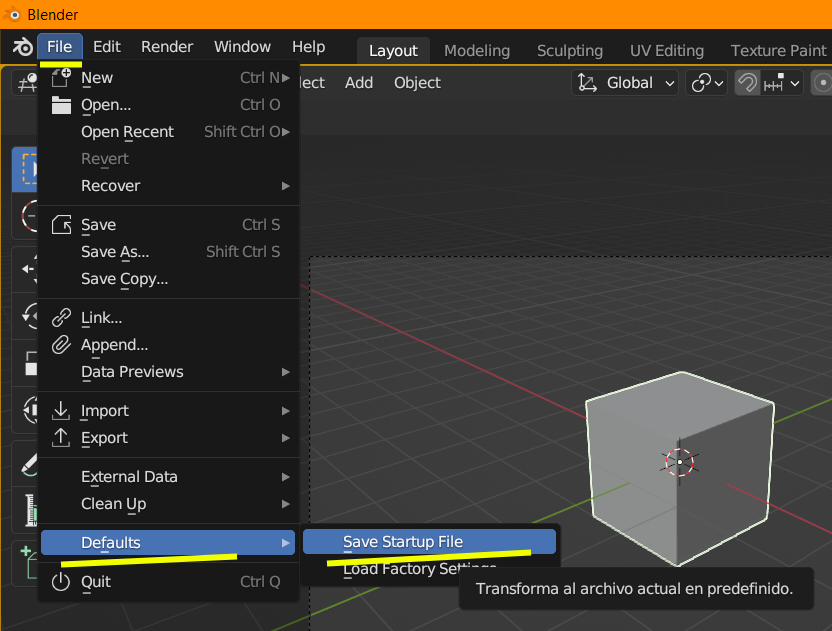Click the Append paperclip icon

pyautogui.click(x=61, y=345)
